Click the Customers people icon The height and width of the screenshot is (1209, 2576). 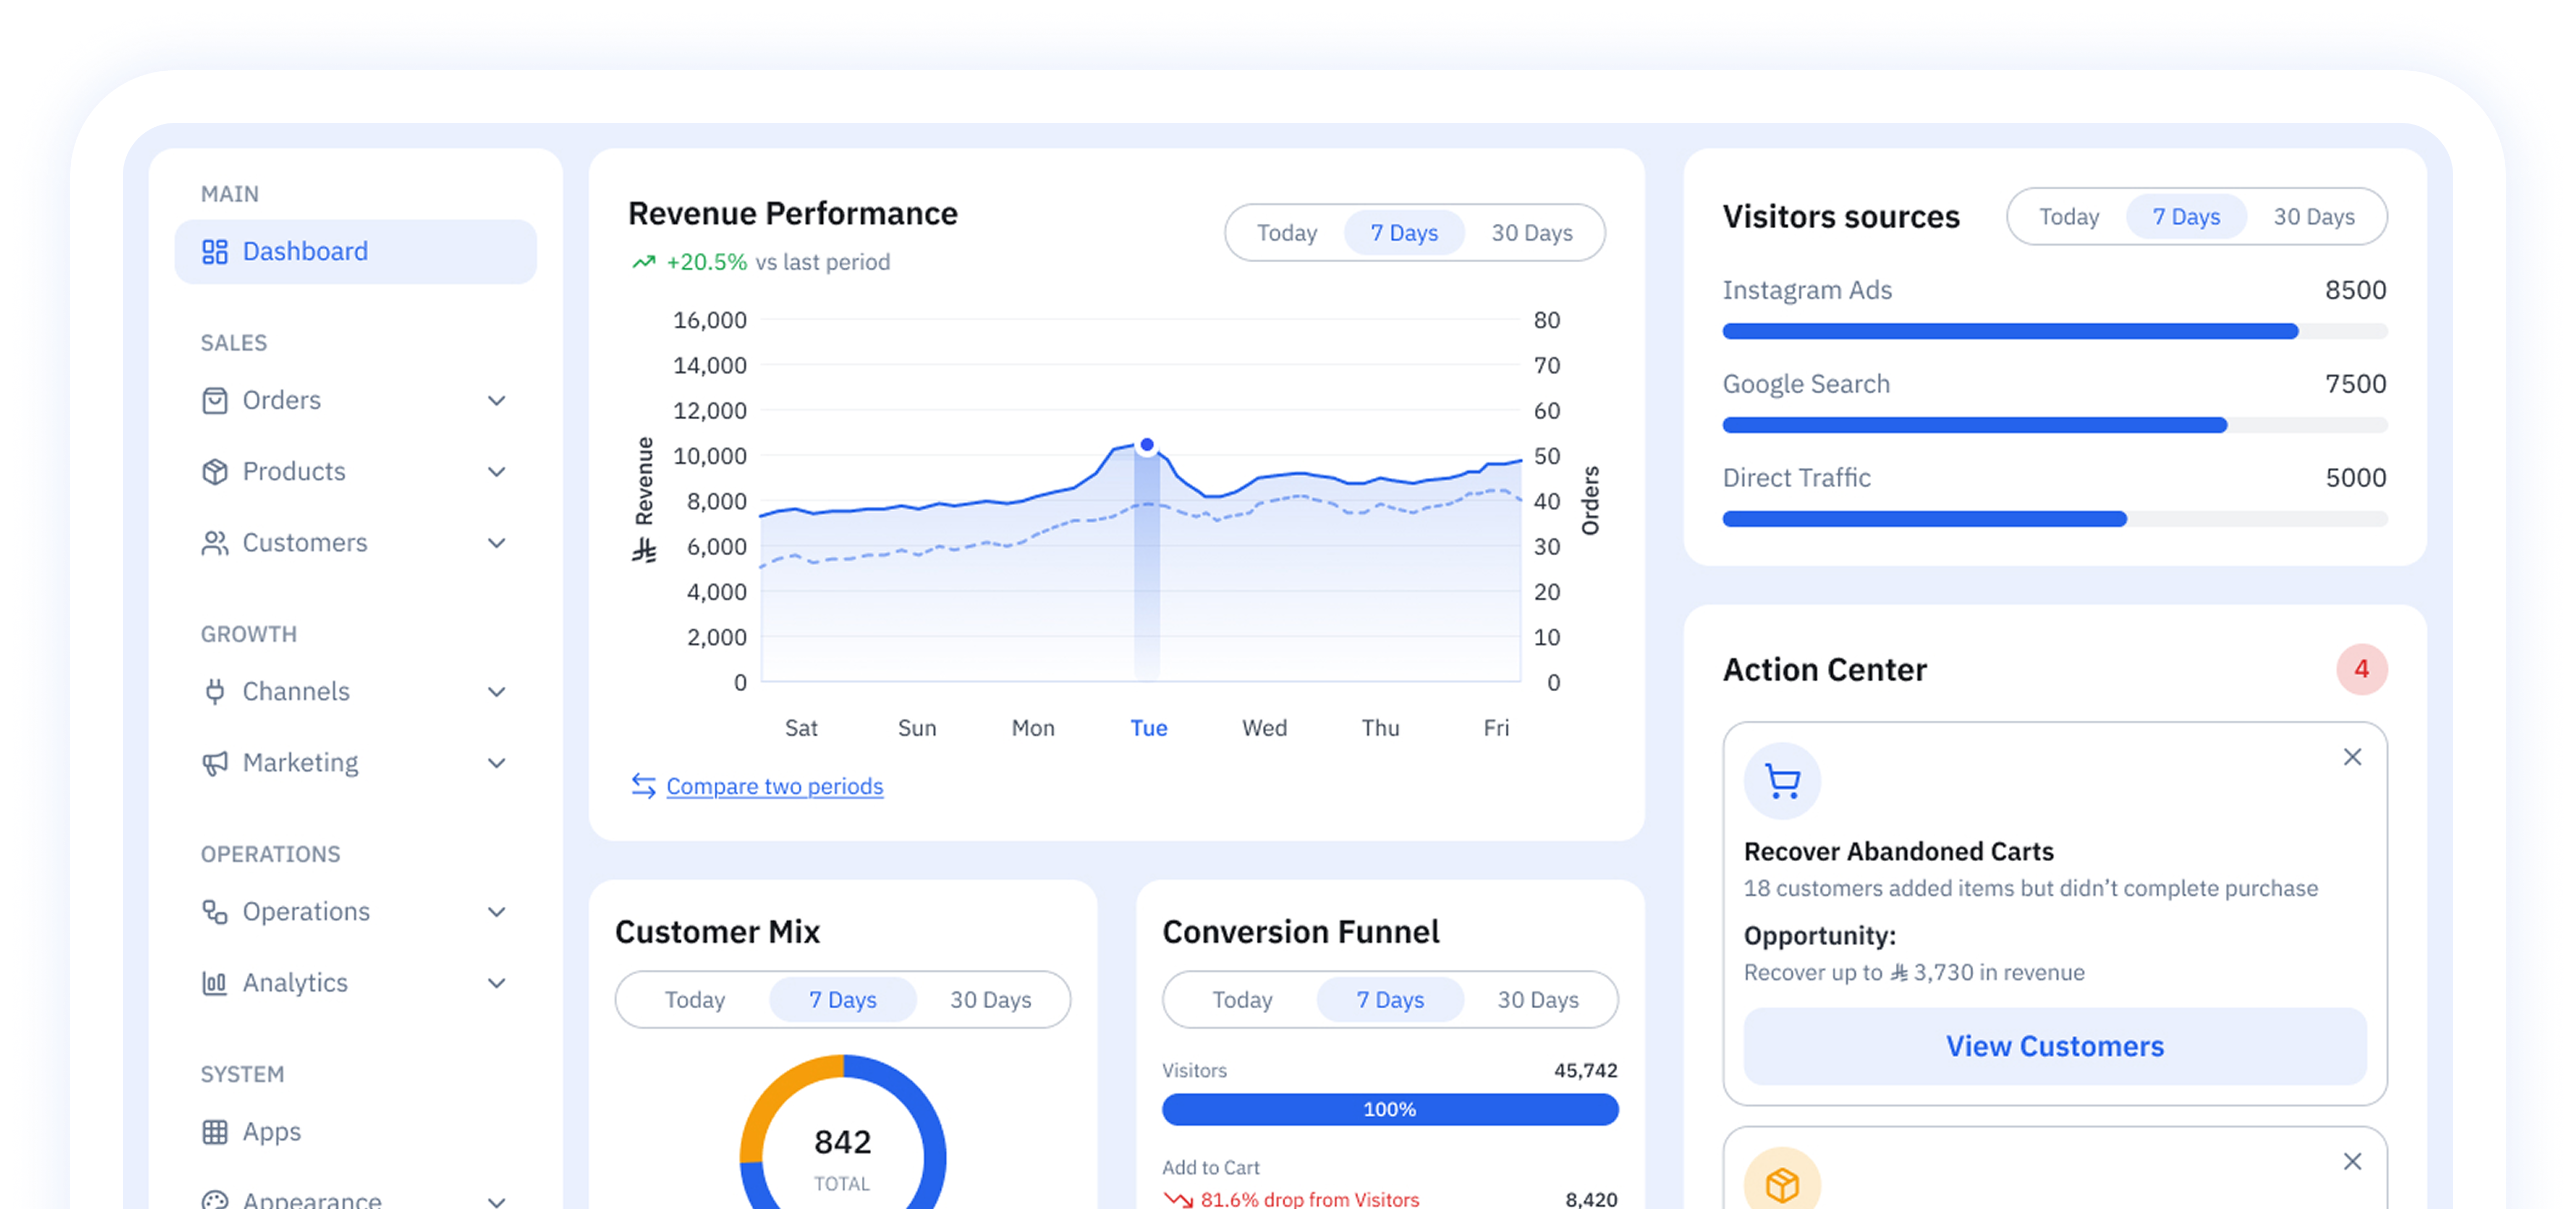tap(214, 543)
